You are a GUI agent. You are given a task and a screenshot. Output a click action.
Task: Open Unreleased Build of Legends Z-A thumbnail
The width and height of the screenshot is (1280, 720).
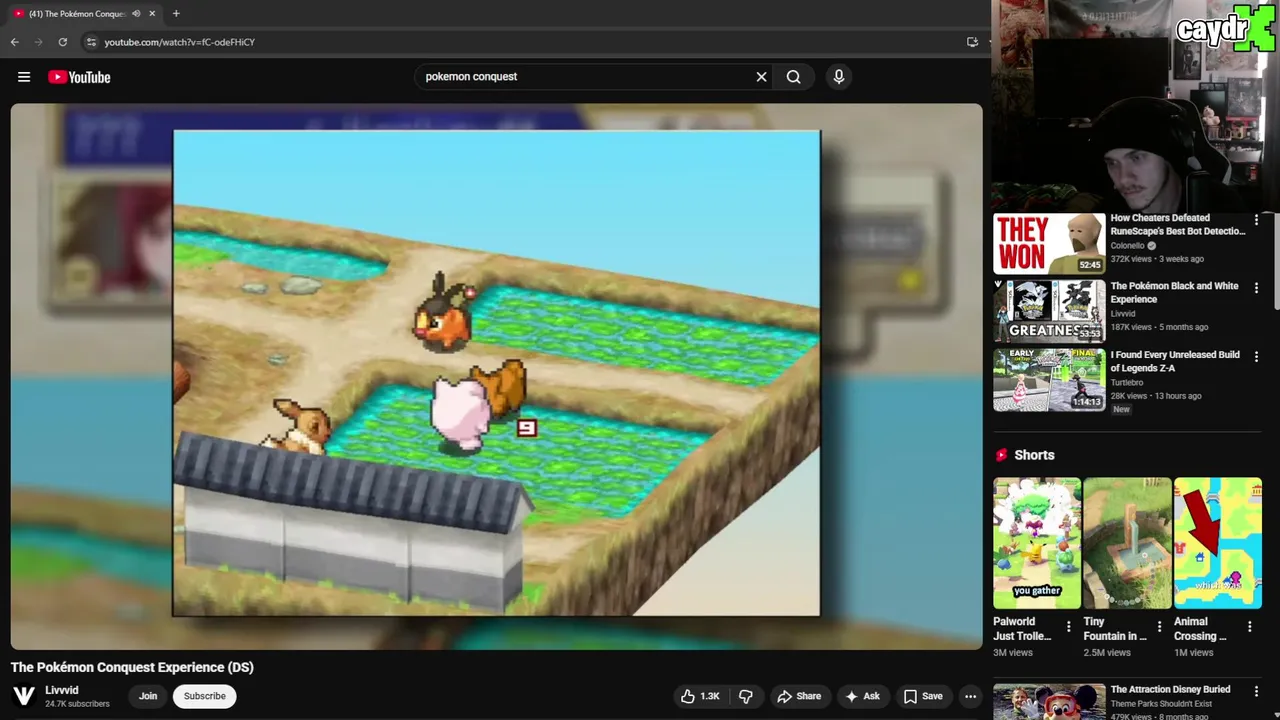point(1049,380)
